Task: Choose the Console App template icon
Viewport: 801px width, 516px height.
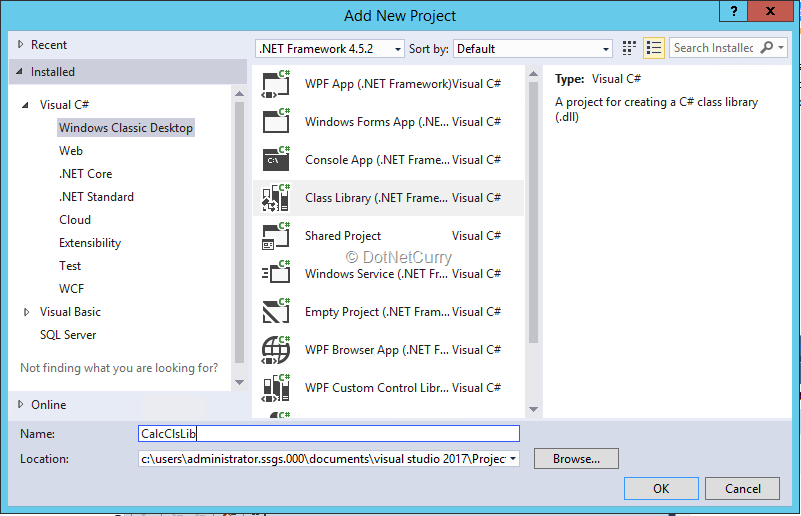Action: click(276, 159)
